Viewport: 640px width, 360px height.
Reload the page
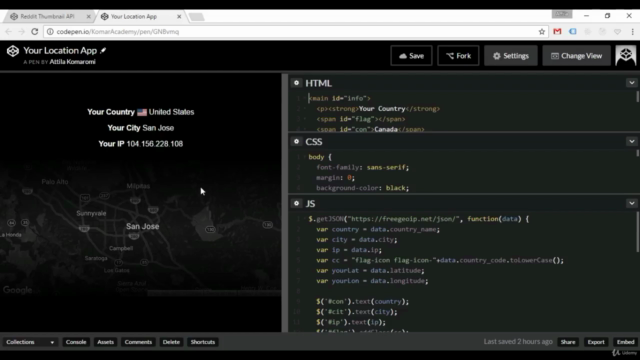(x=35, y=31)
